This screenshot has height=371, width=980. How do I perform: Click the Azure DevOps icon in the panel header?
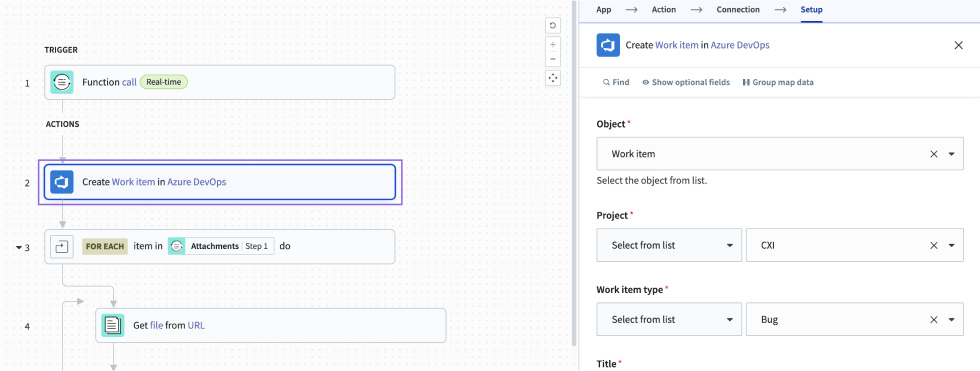coord(608,46)
